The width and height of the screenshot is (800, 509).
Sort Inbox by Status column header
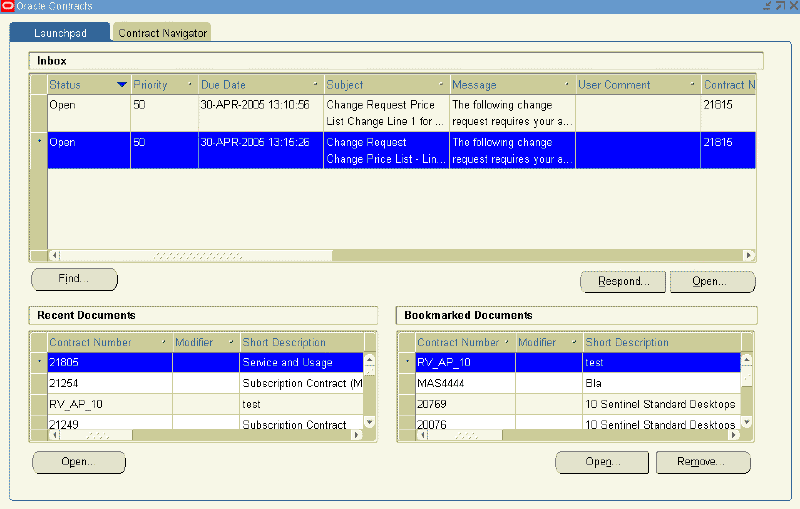[x=89, y=85]
